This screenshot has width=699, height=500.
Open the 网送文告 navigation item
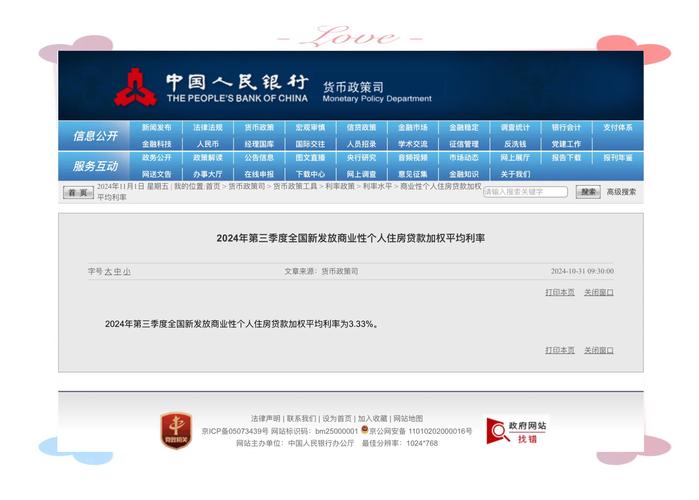[156, 174]
